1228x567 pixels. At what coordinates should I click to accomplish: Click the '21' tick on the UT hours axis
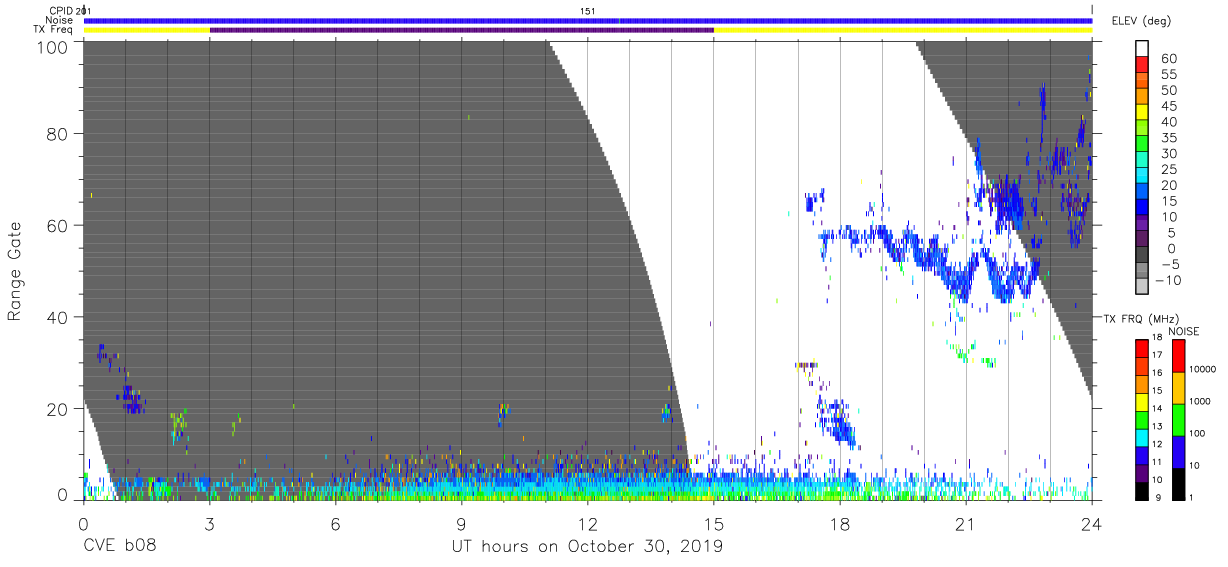965,522
